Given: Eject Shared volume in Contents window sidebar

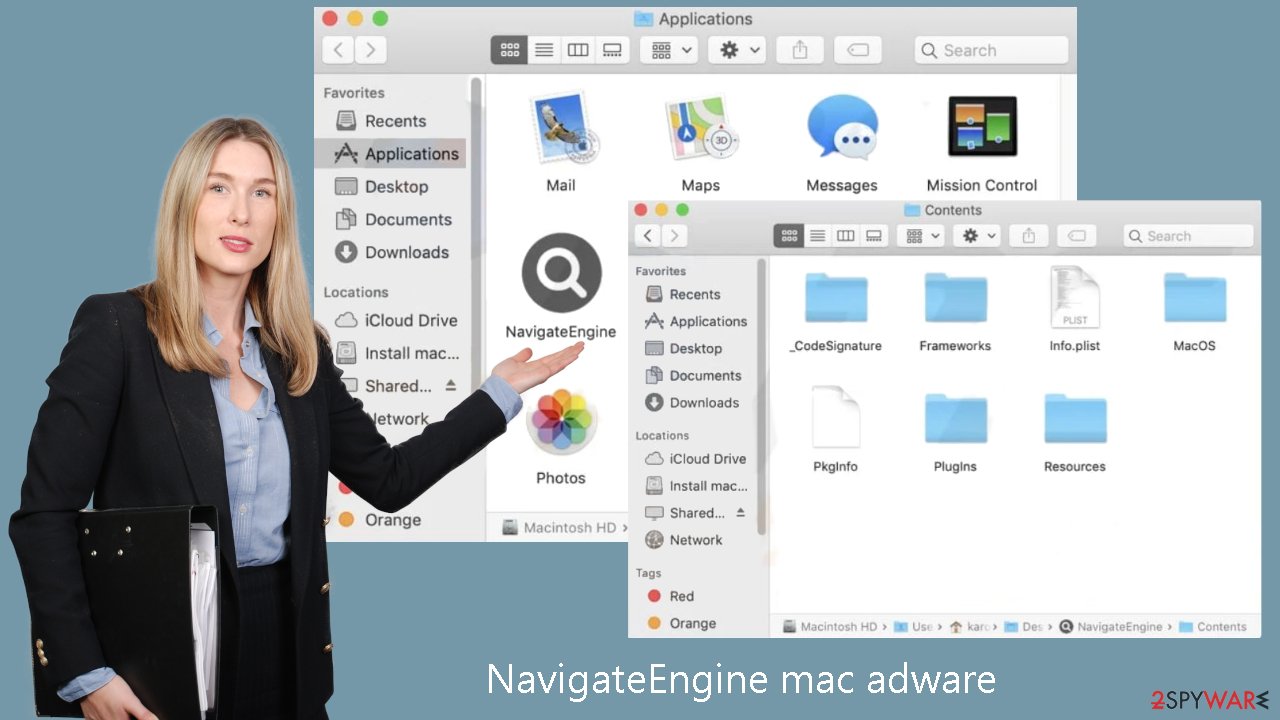Looking at the screenshot, I should (741, 512).
